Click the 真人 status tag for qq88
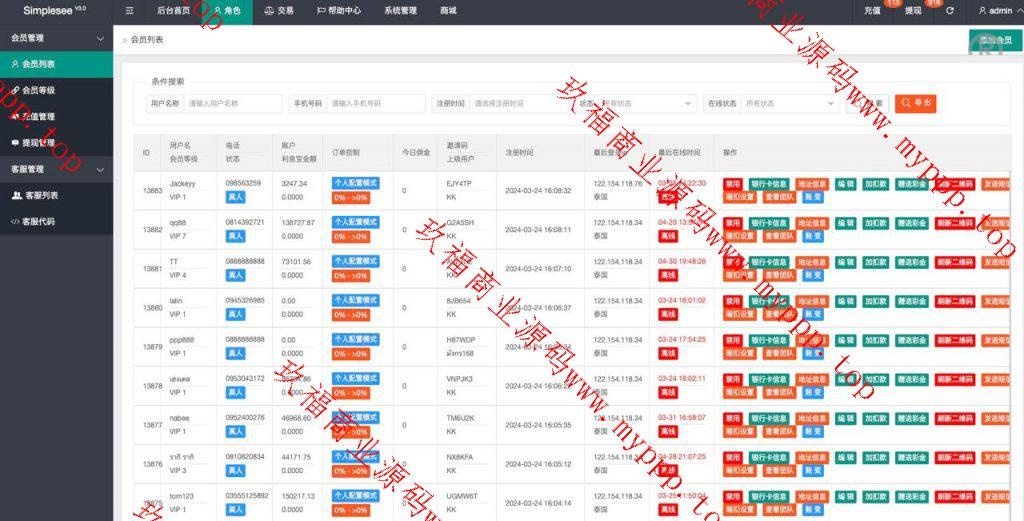This screenshot has width=1024, height=521. [x=235, y=236]
